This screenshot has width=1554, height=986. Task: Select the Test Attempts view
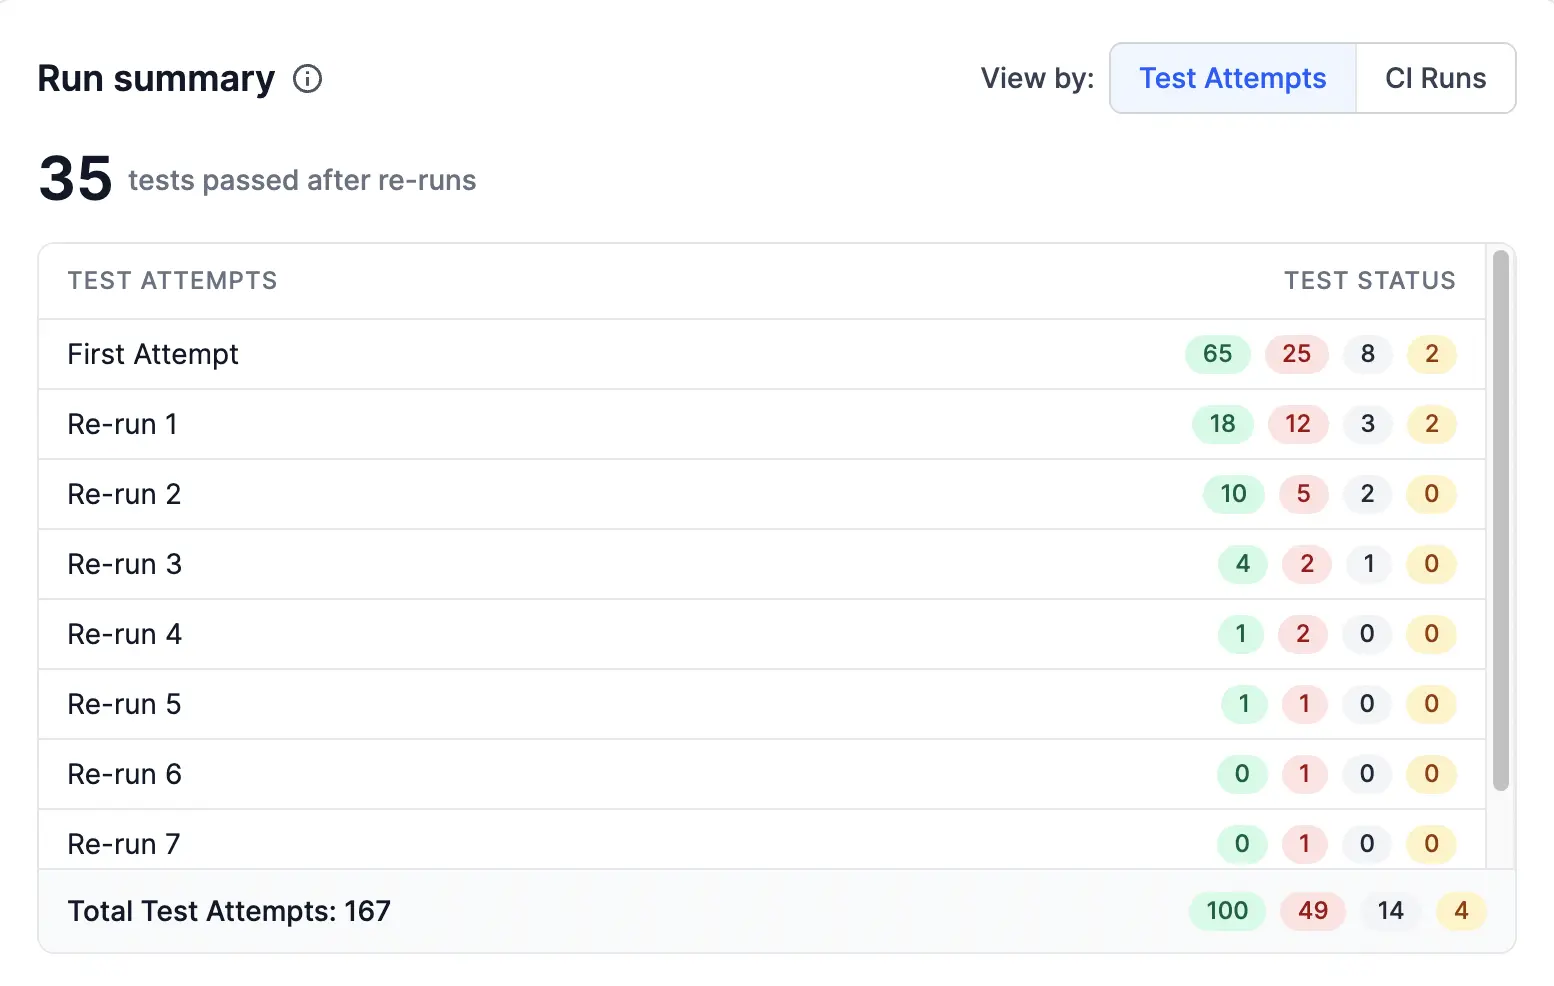(1232, 78)
